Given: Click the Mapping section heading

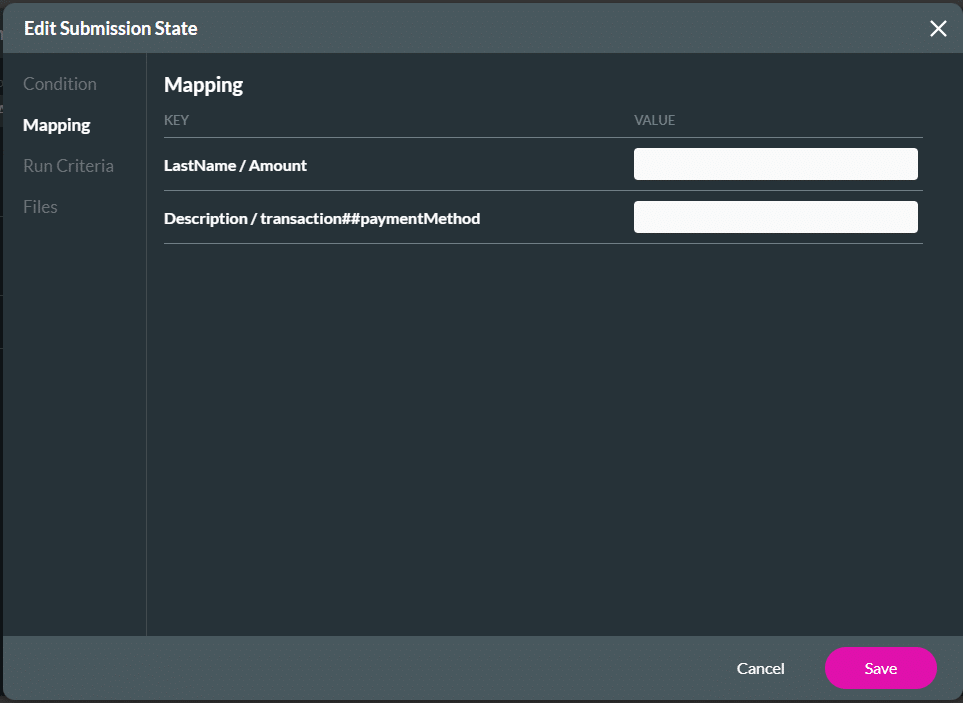Looking at the screenshot, I should tap(203, 85).
